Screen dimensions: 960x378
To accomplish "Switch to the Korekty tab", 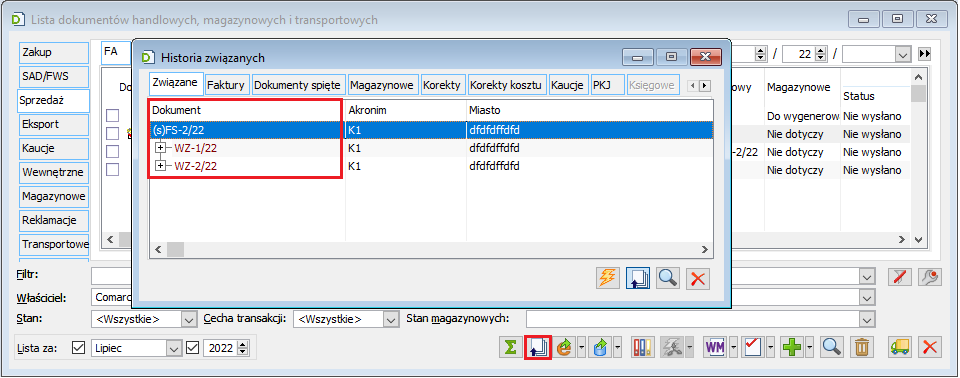I will [442, 85].
